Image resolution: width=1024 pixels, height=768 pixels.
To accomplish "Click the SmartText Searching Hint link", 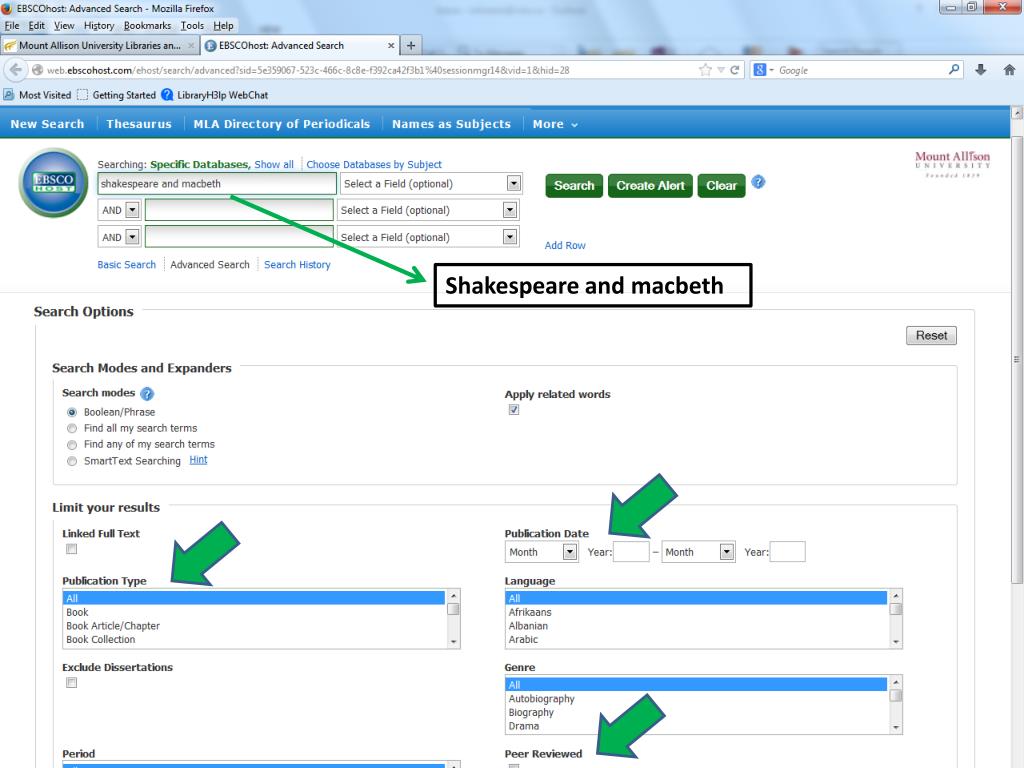I will tap(198, 460).
